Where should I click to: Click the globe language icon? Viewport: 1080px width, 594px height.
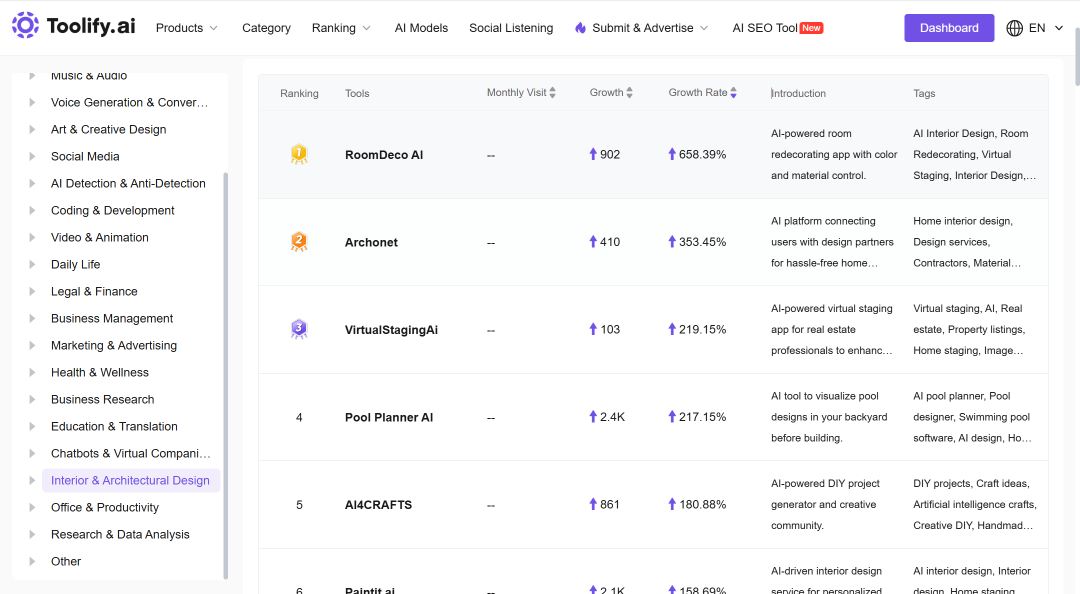(x=1014, y=28)
